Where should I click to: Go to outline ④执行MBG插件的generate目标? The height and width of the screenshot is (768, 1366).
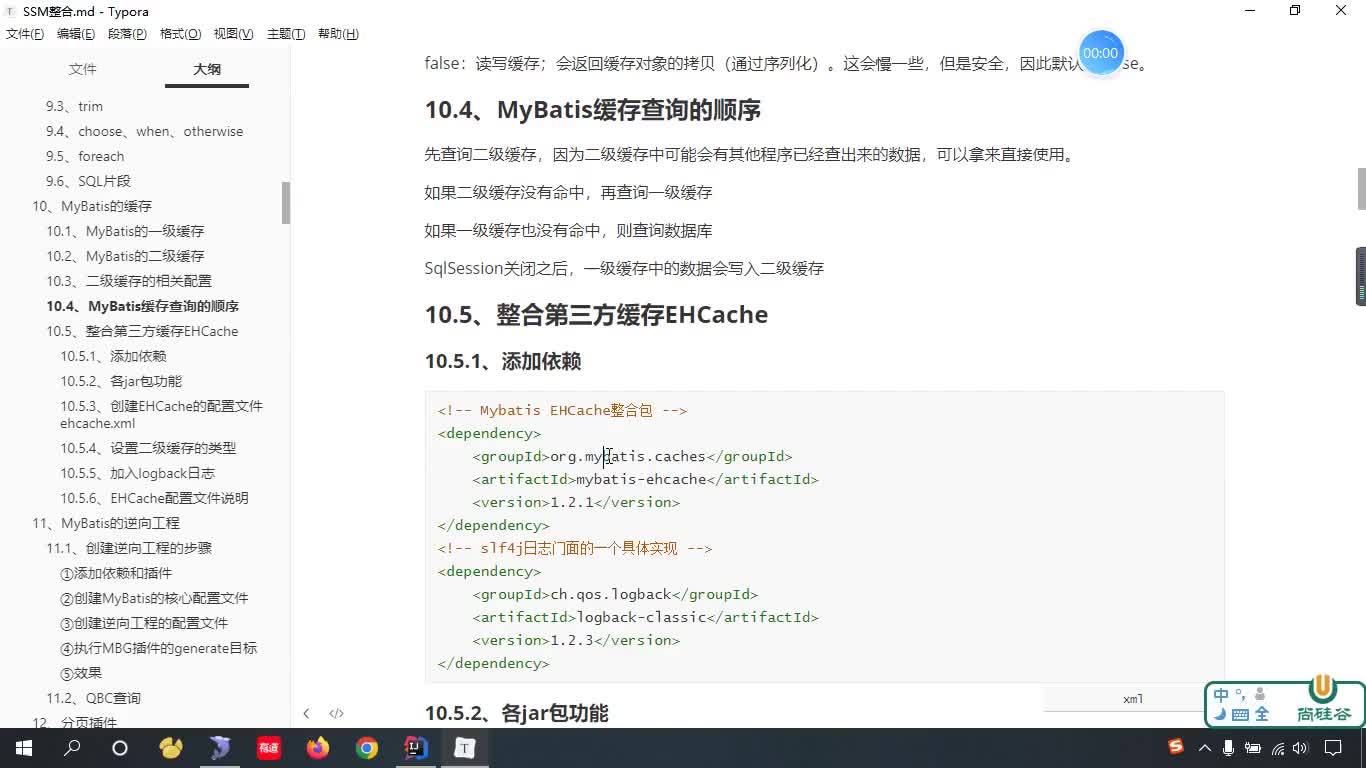point(158,648)
